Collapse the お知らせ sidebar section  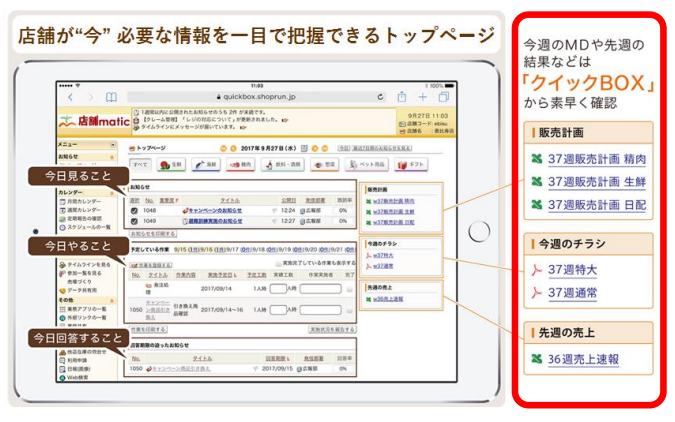click(112, 157)
